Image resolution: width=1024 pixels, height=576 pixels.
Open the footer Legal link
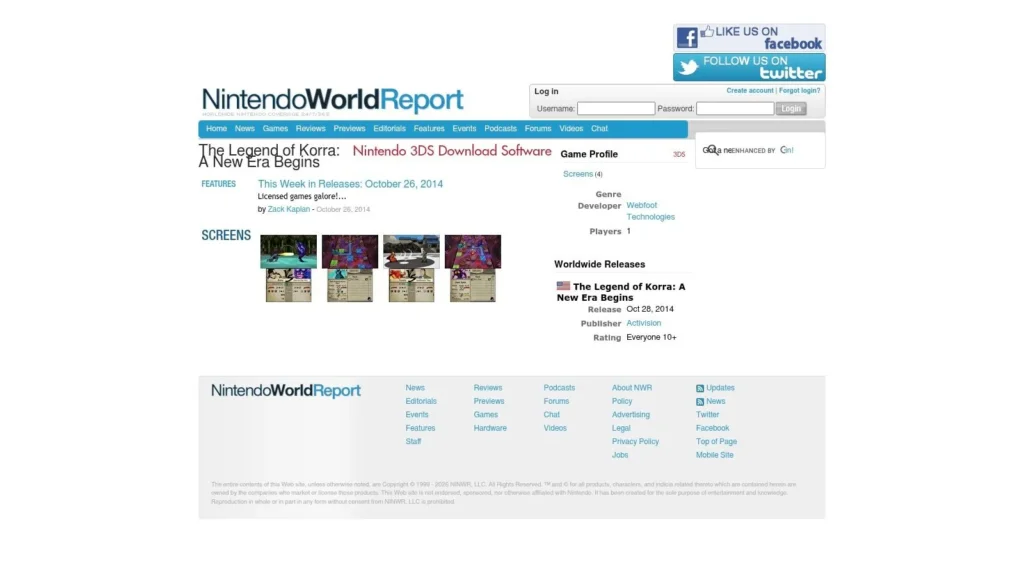[621, 428]
